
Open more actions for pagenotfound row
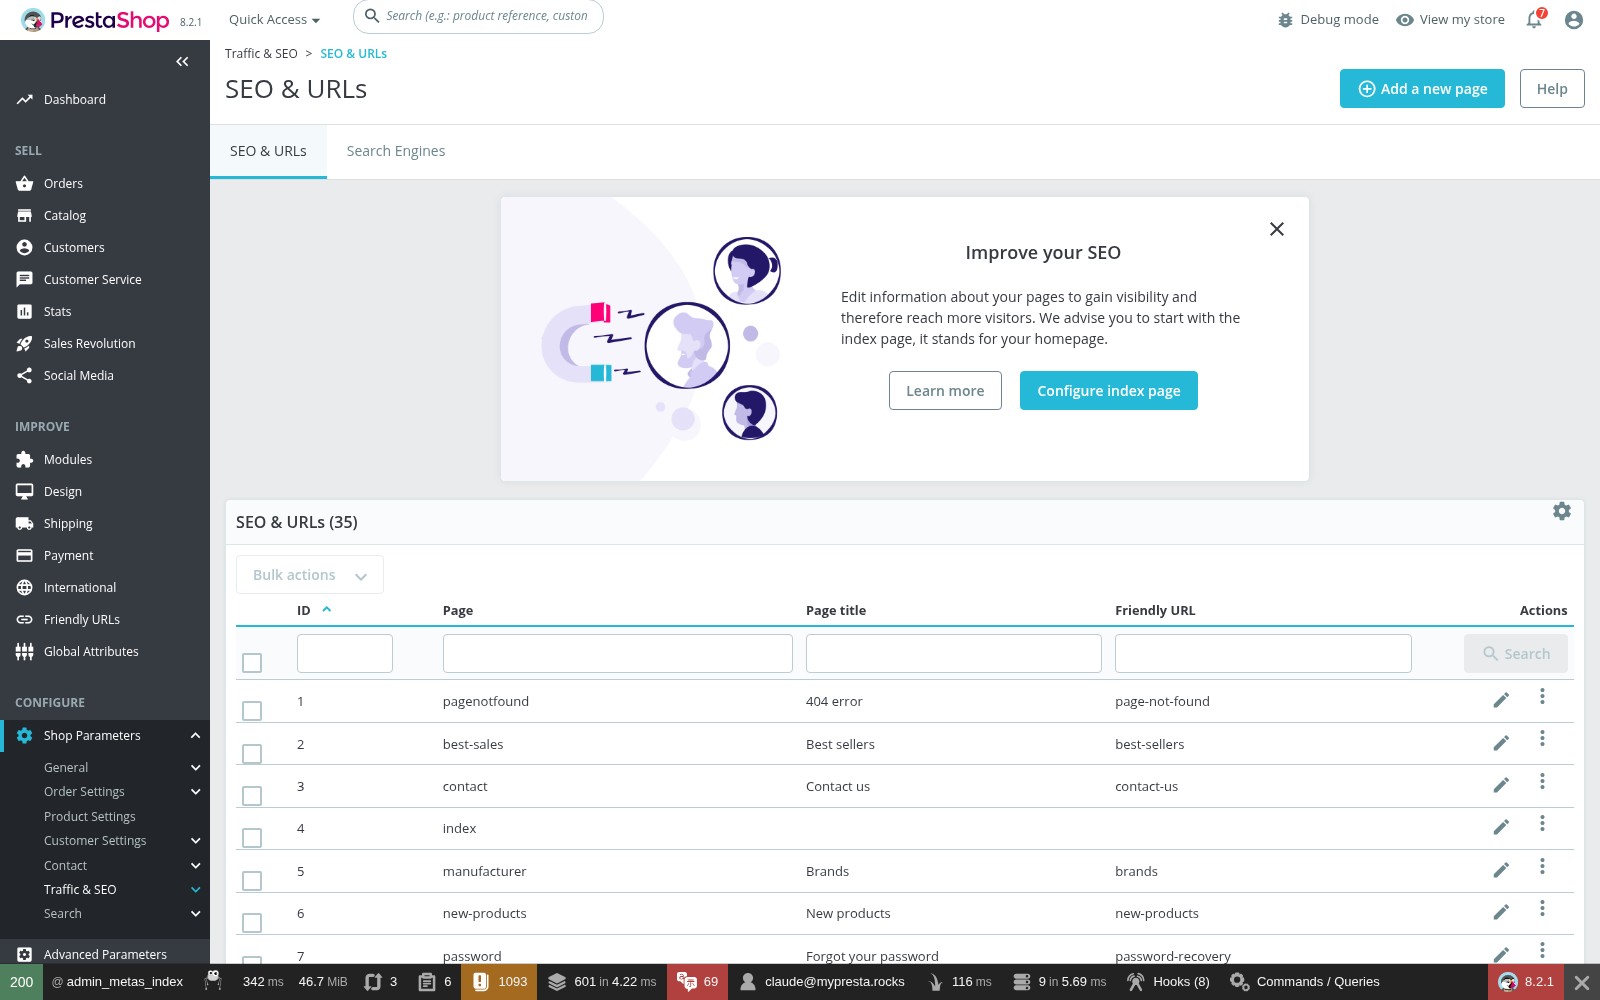pos(1542,696)
